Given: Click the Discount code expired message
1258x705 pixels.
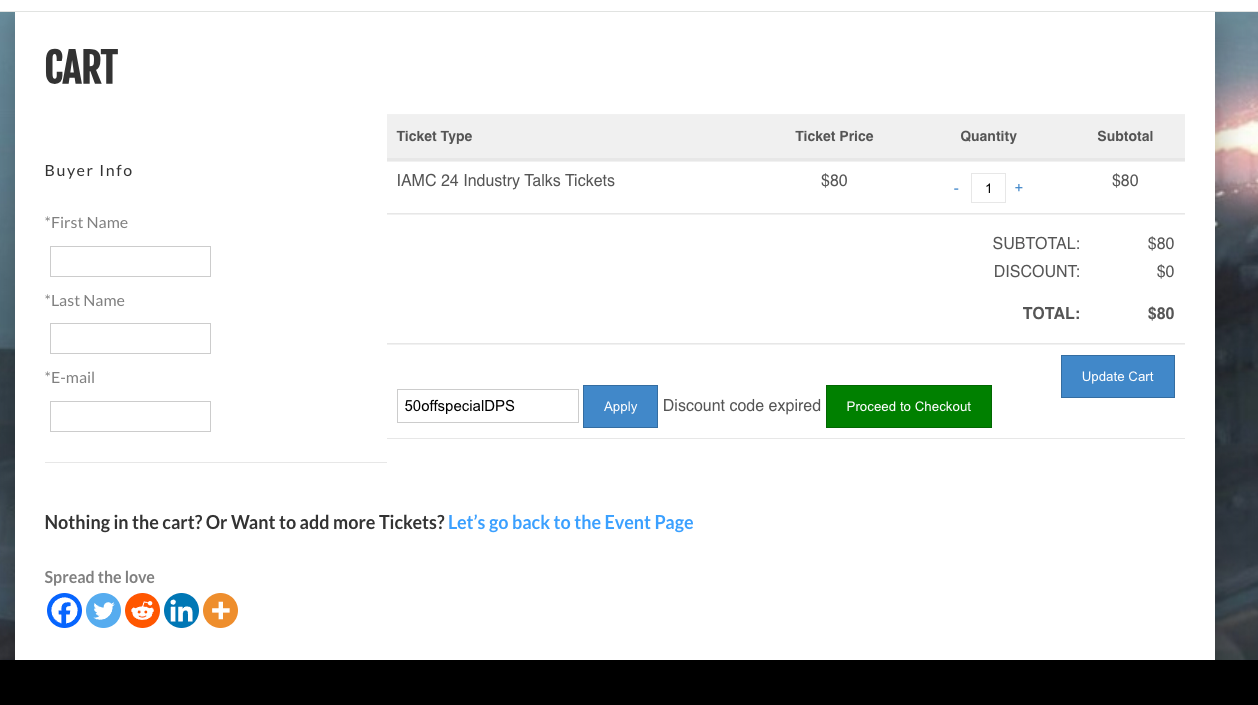Looking at the screenshot, I should tap(741, 405).
